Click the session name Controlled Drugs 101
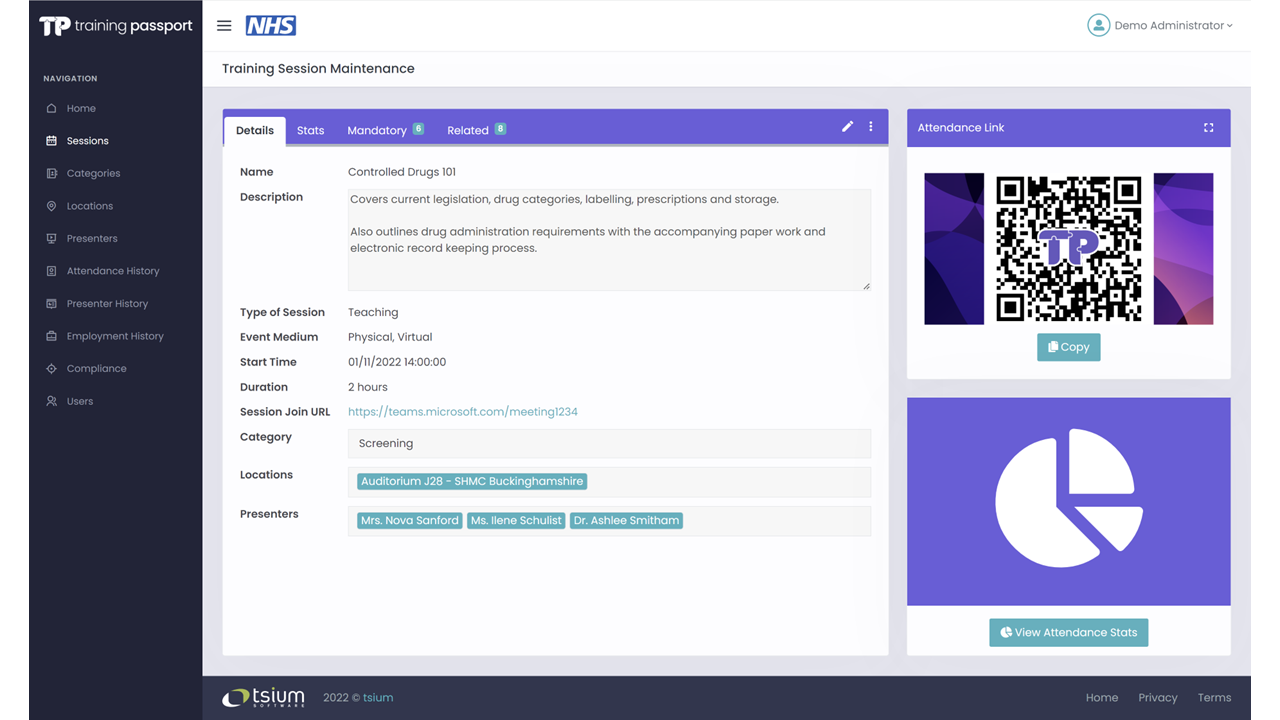1280x720 pixels. coord(402,172)
